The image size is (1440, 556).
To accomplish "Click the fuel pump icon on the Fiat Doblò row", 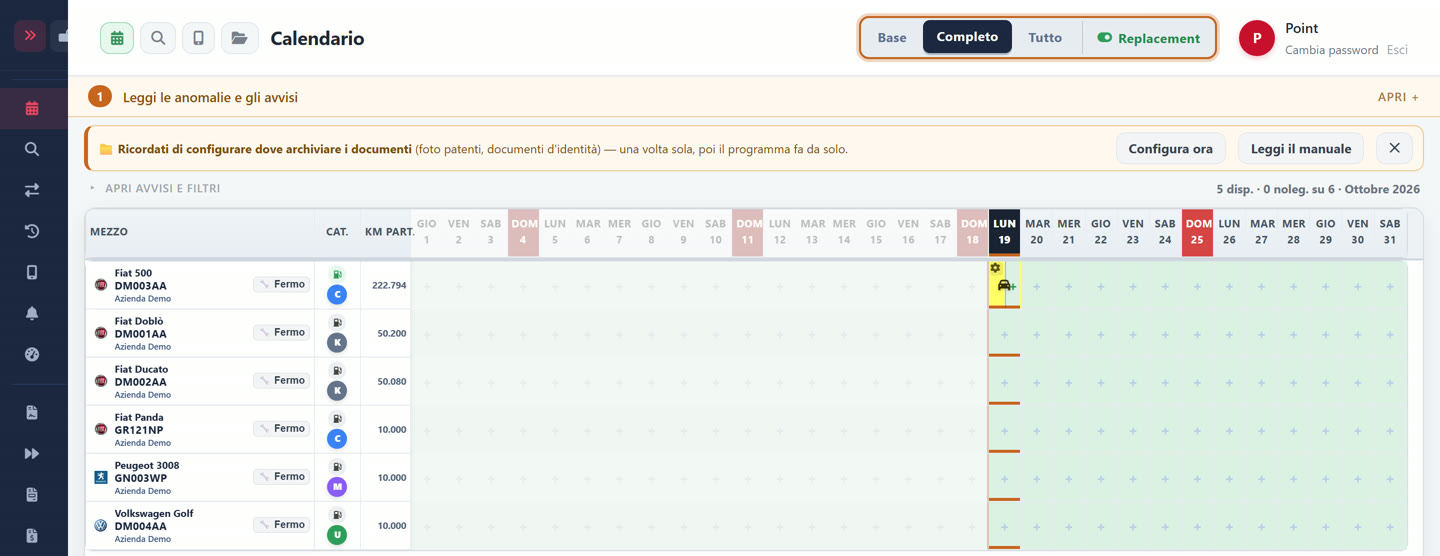I will (x=337, y=322).
